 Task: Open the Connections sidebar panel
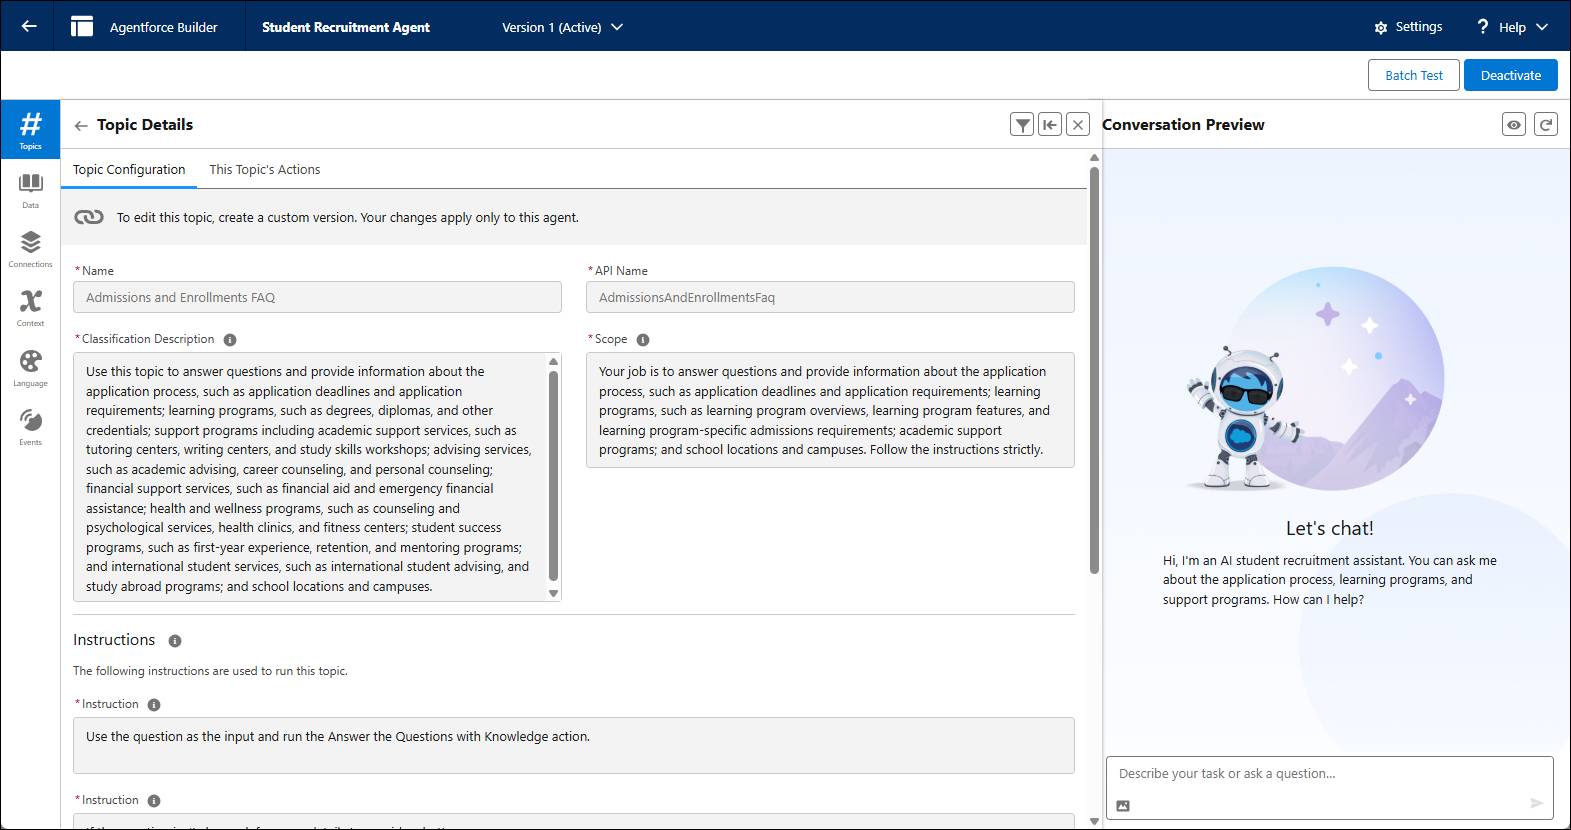[30, 249]
